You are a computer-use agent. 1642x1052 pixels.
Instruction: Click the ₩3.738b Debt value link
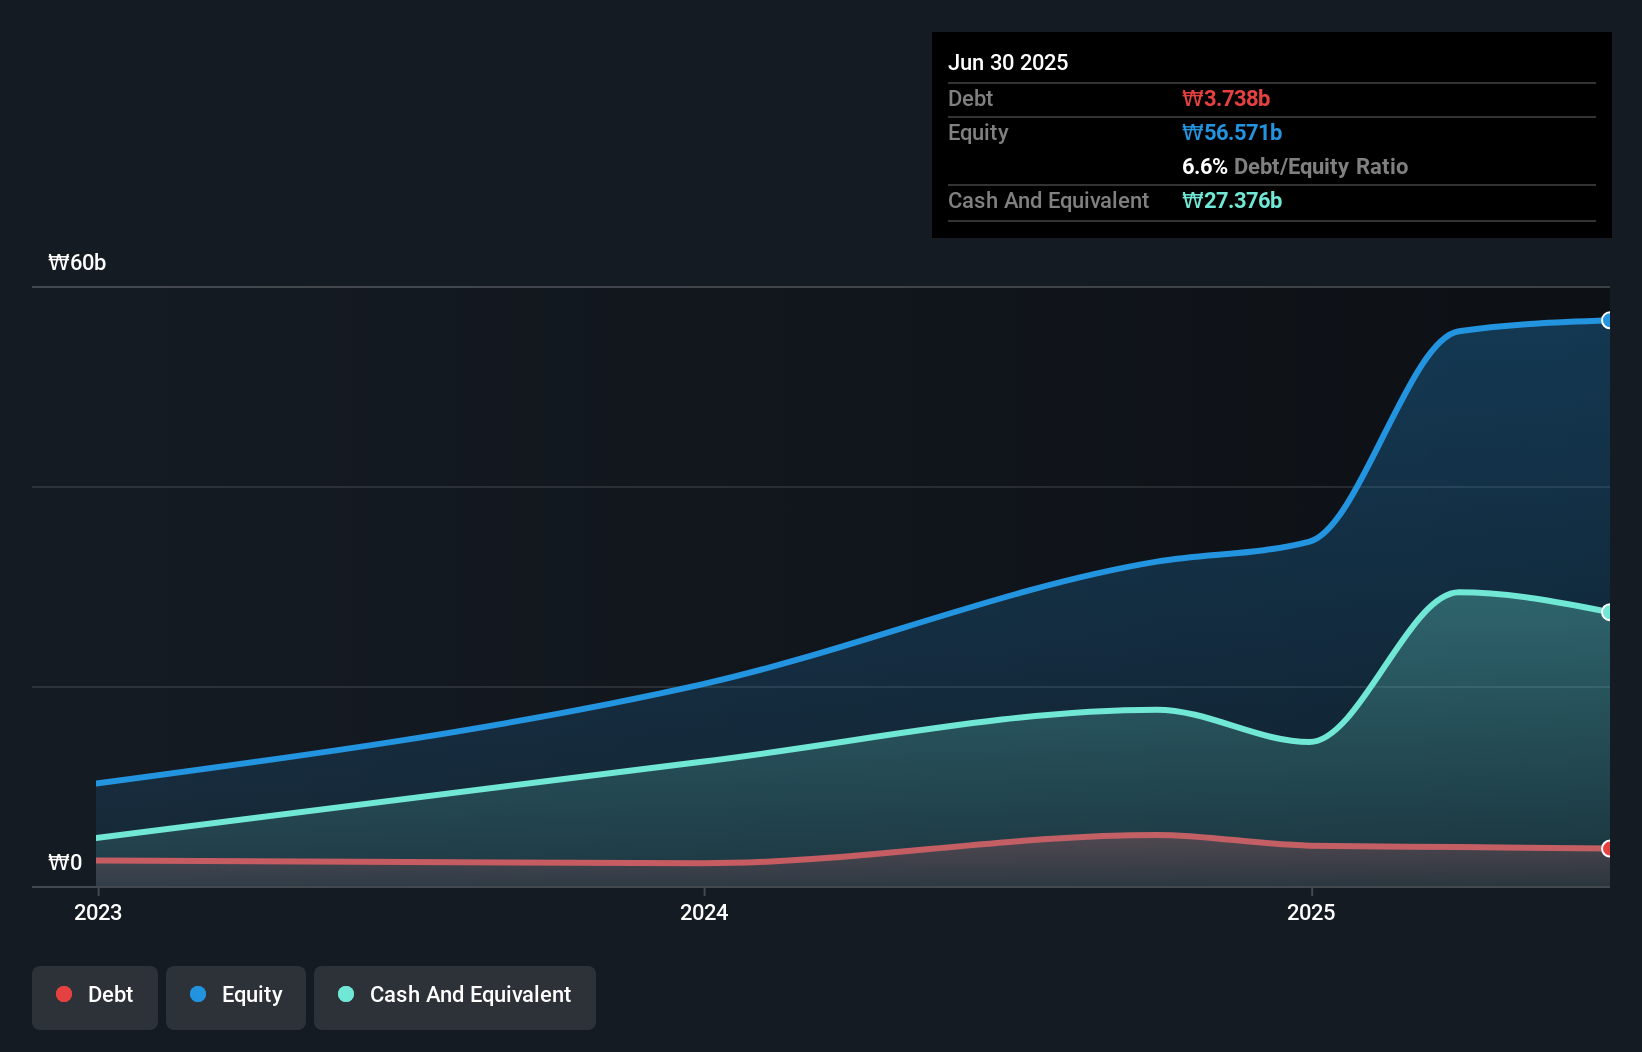point(1227,98)
